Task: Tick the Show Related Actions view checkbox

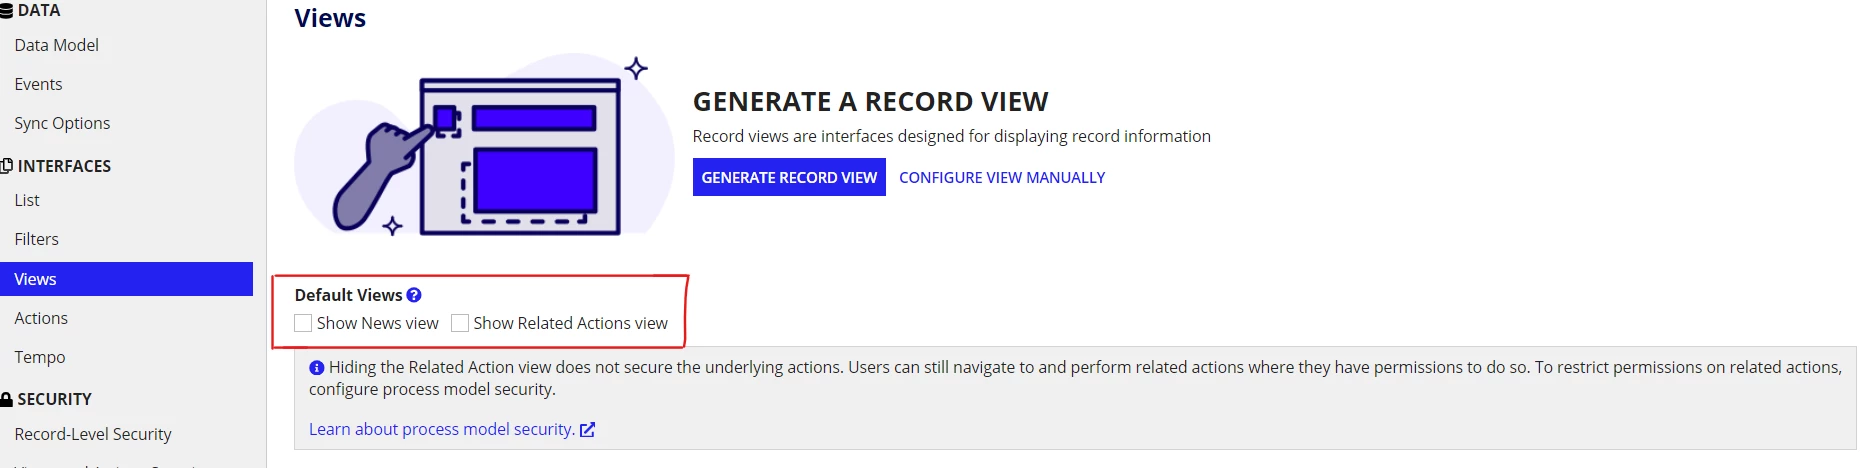Action: 460,323
